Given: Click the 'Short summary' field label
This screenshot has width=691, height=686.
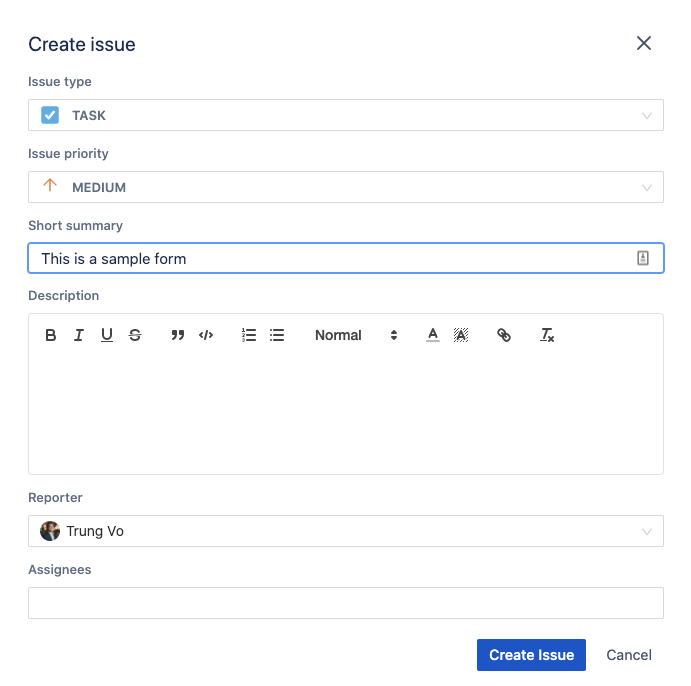Looking at the screenshot, I should click(x=75, y=226).
